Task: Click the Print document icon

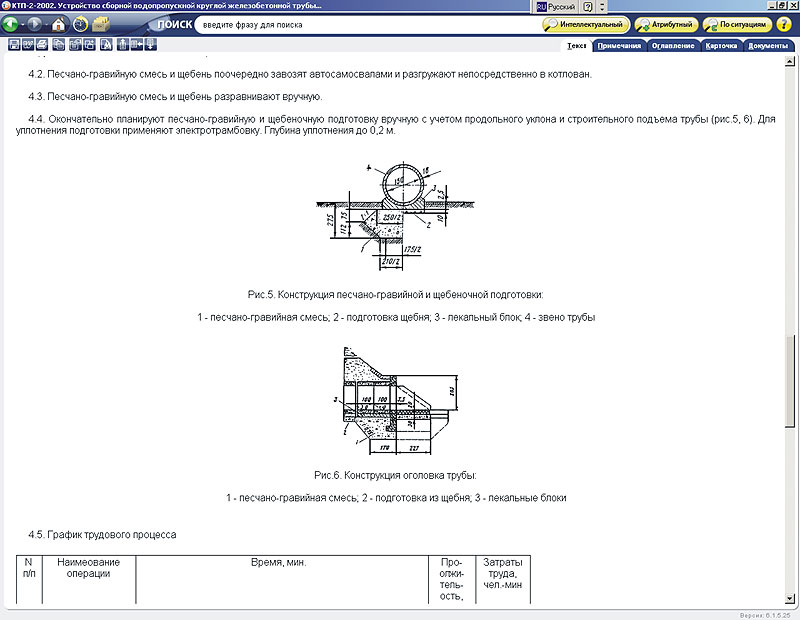Action: (41, 44)
